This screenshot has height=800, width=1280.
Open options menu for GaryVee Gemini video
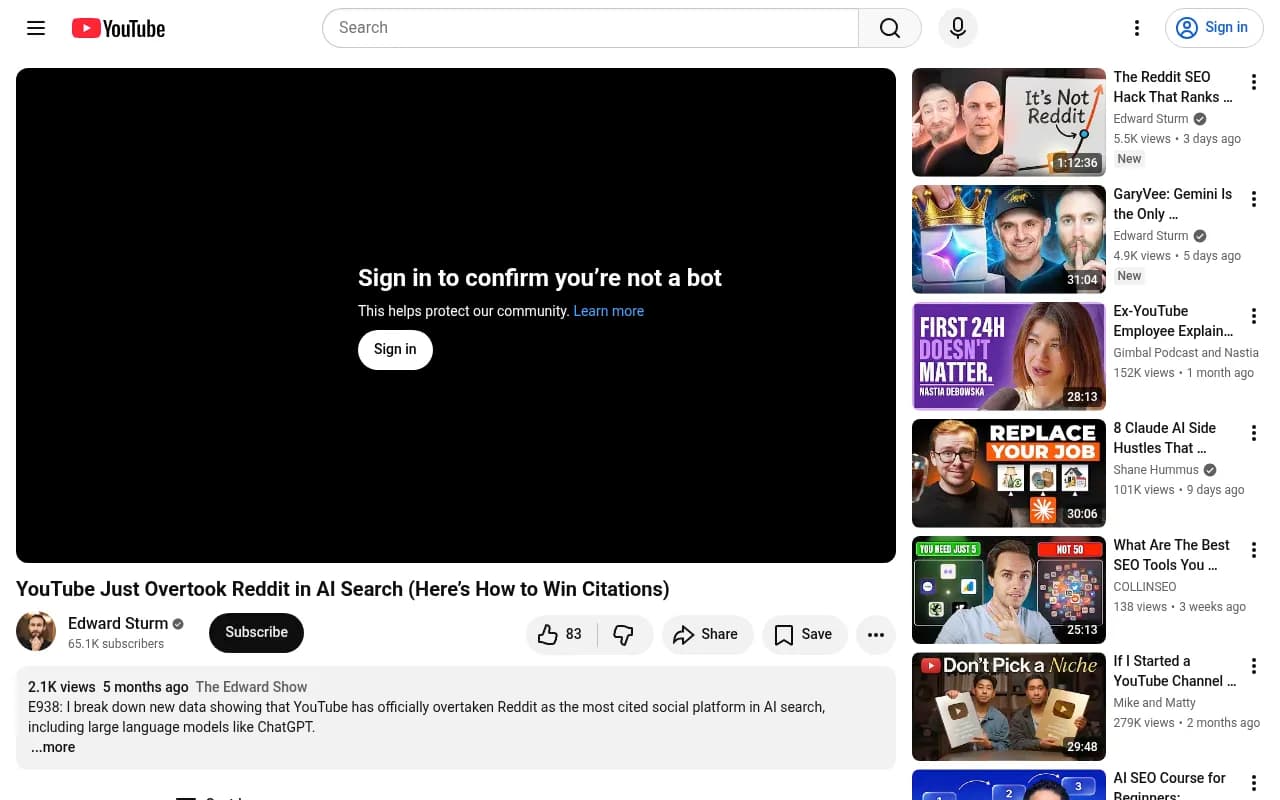pos(1254,200)
